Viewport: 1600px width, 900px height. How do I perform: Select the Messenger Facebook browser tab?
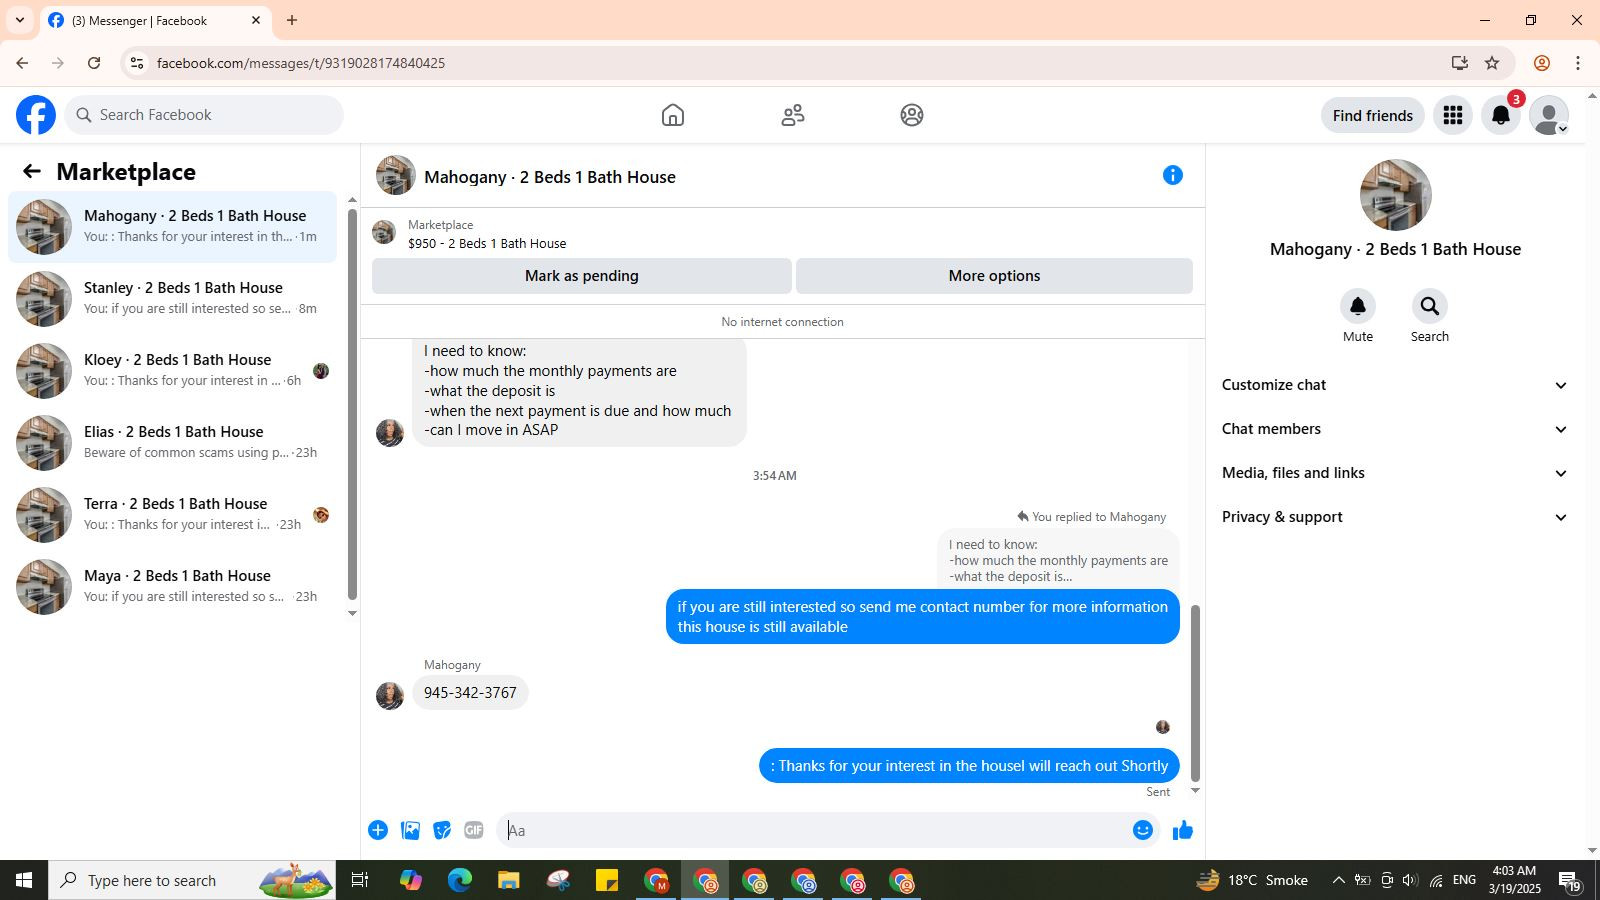(x=155, y=20)
